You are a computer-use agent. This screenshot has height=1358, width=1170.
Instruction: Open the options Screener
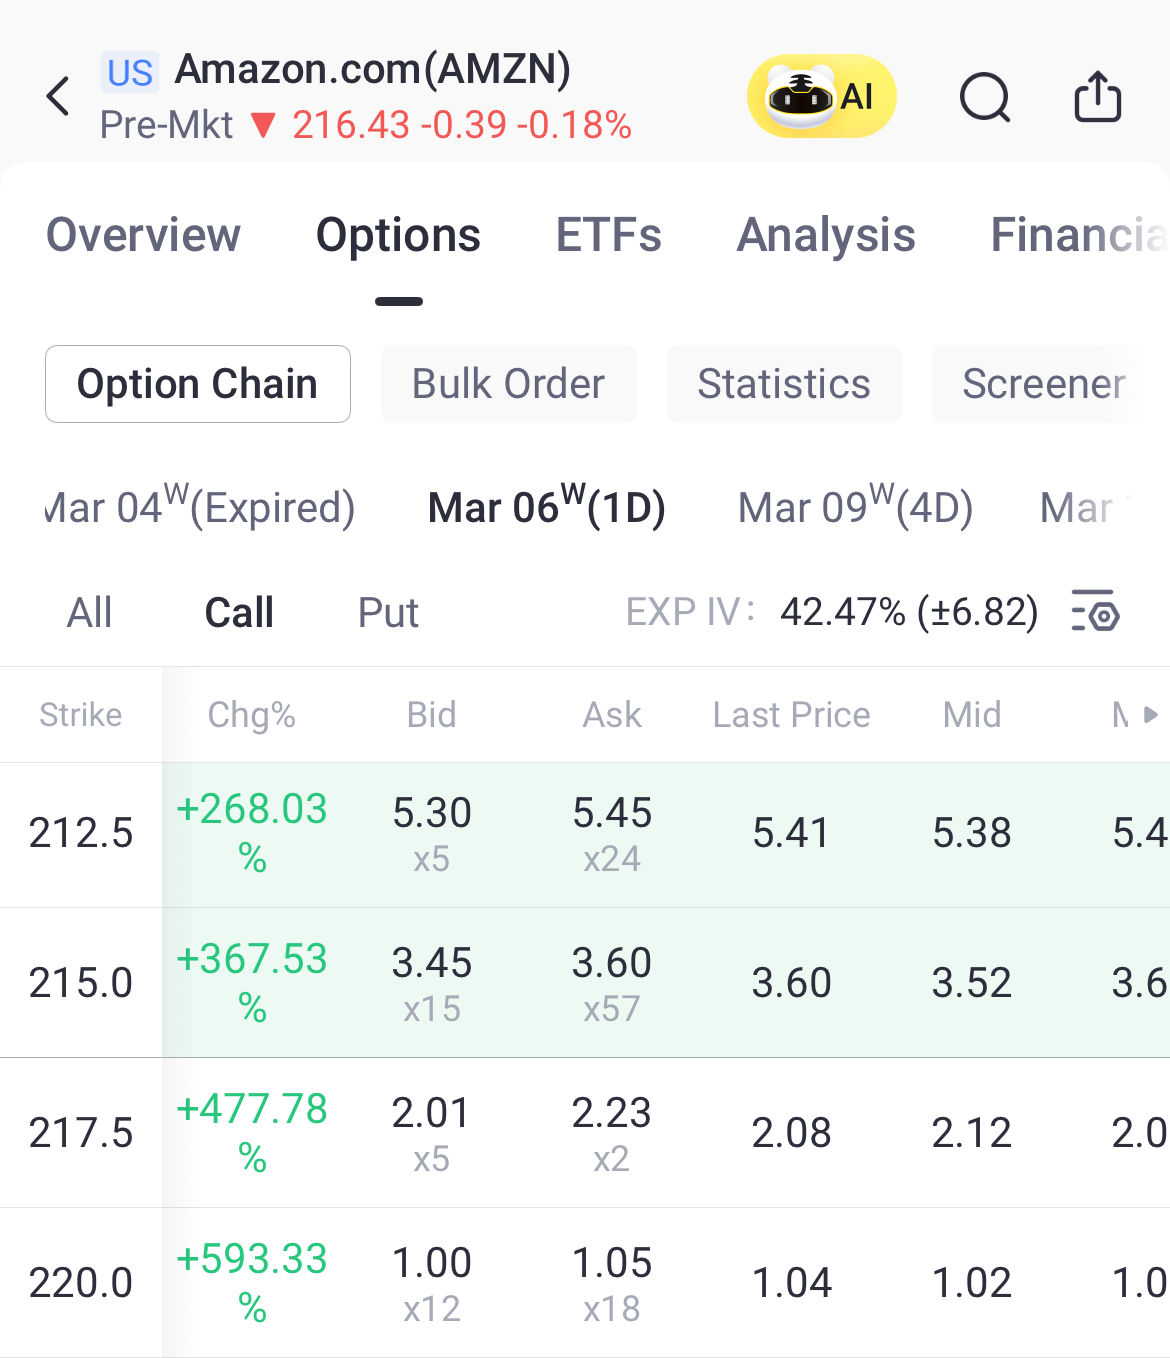click(1043, 384)
